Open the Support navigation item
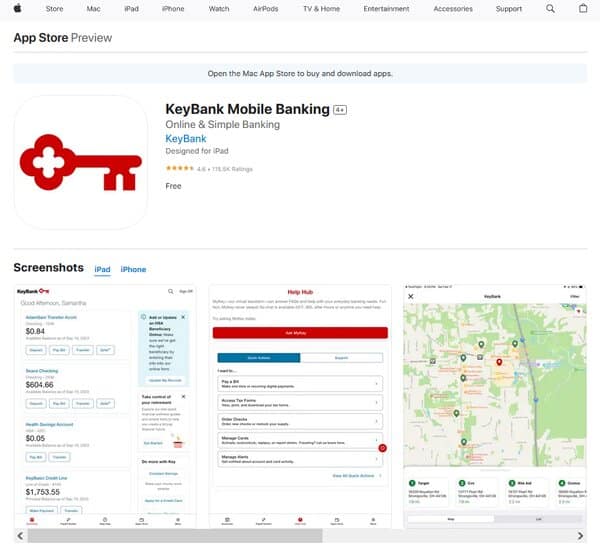The image size is (600, 549). (x=509, y=8)
